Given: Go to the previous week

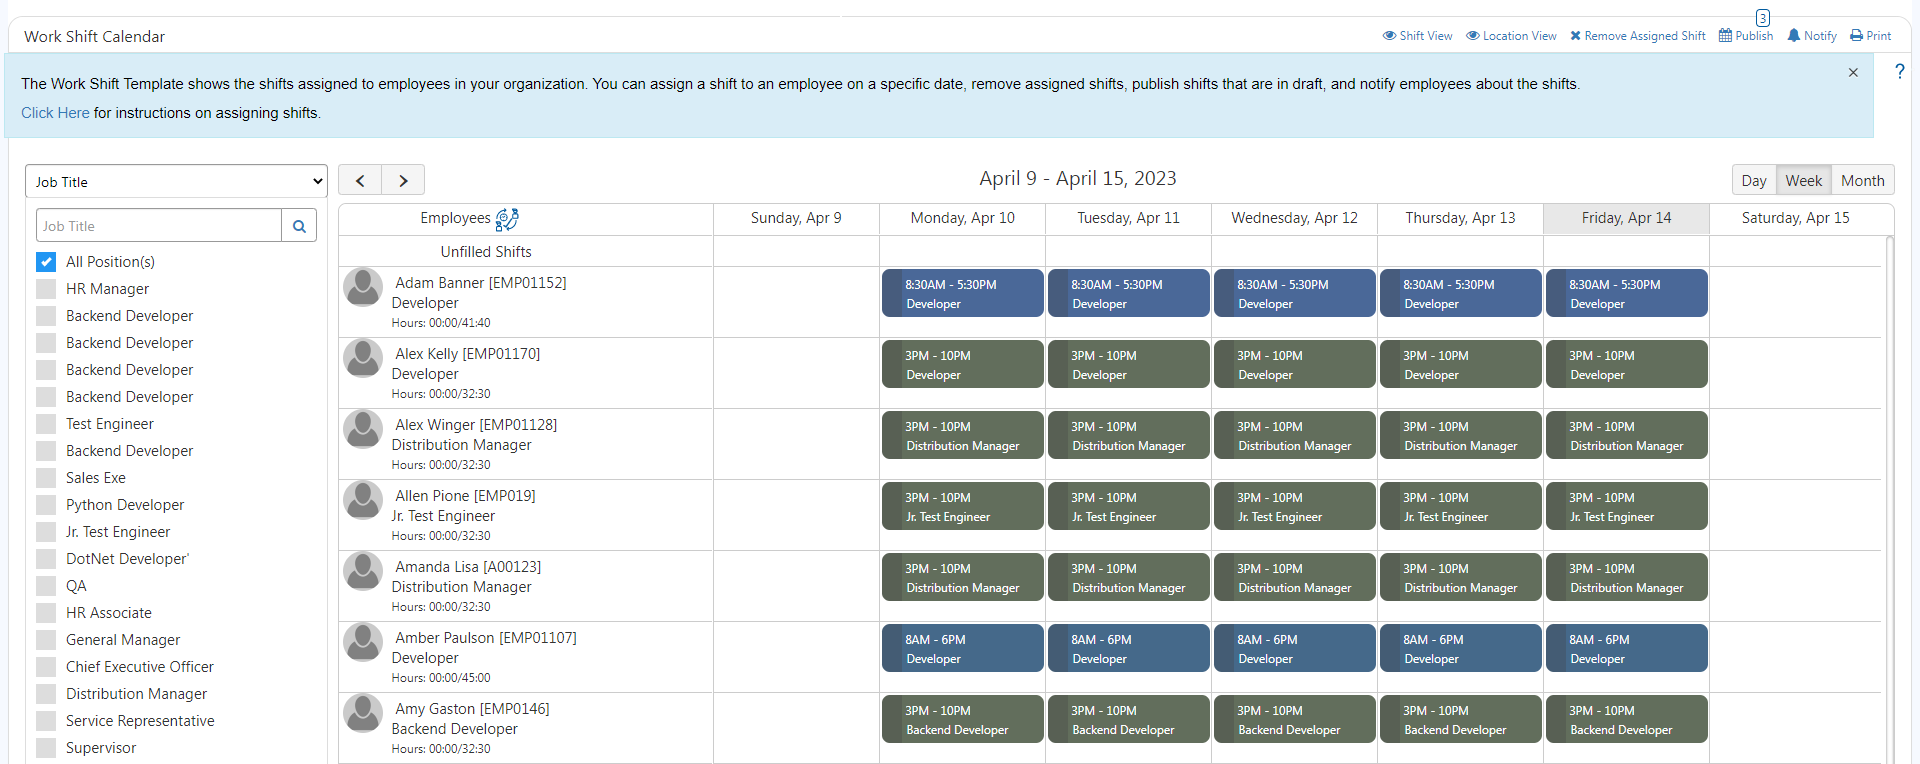Looking at the screenshot, I should 360,180.
